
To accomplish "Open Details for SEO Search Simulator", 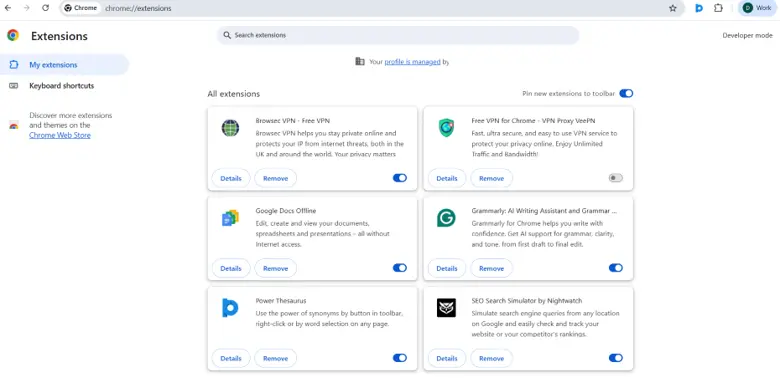I will pos(447,358).
